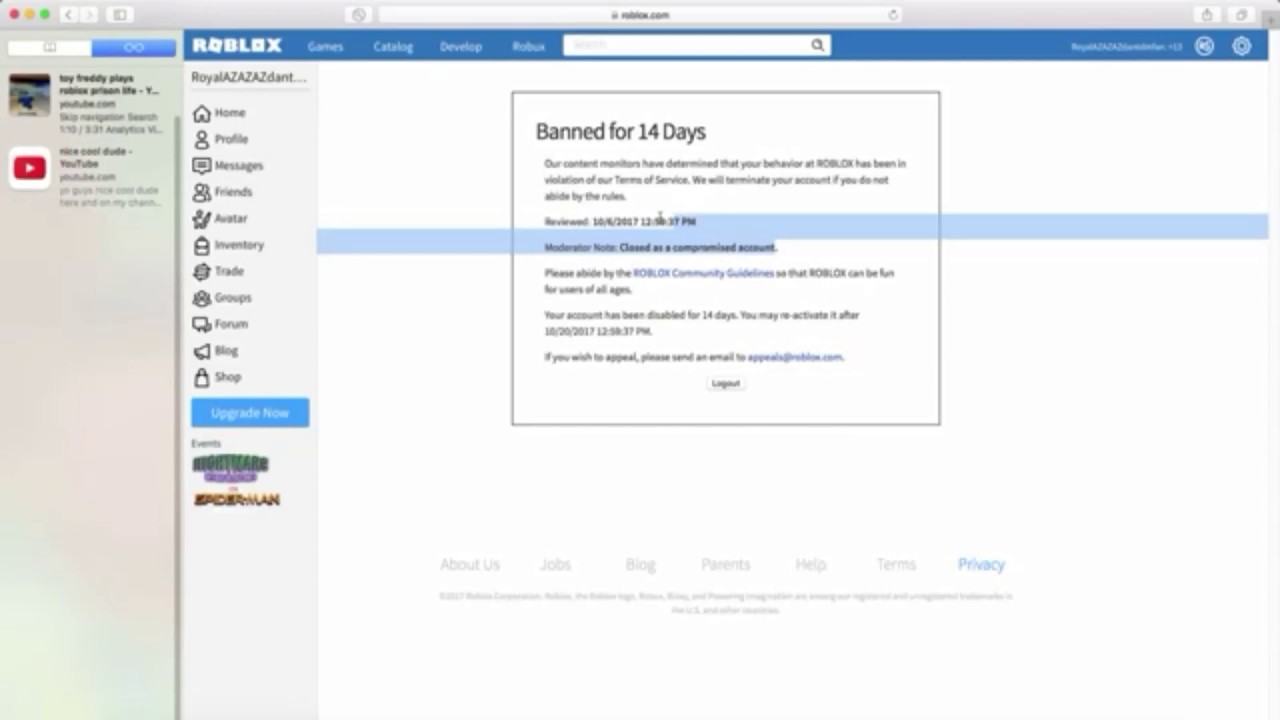The width and height of the screenshot is (1280, 720).
Task: Open the About Us footer link
Action: click(x=470, y=564)
